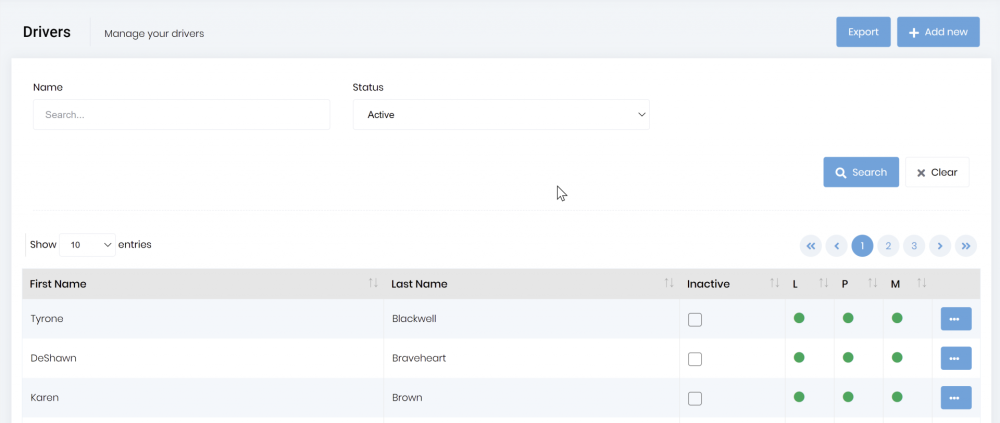Screen dimensions: 1000x423
Task: Open the actions menu for Tyrone Blackwell
Action: coord(955,319)
